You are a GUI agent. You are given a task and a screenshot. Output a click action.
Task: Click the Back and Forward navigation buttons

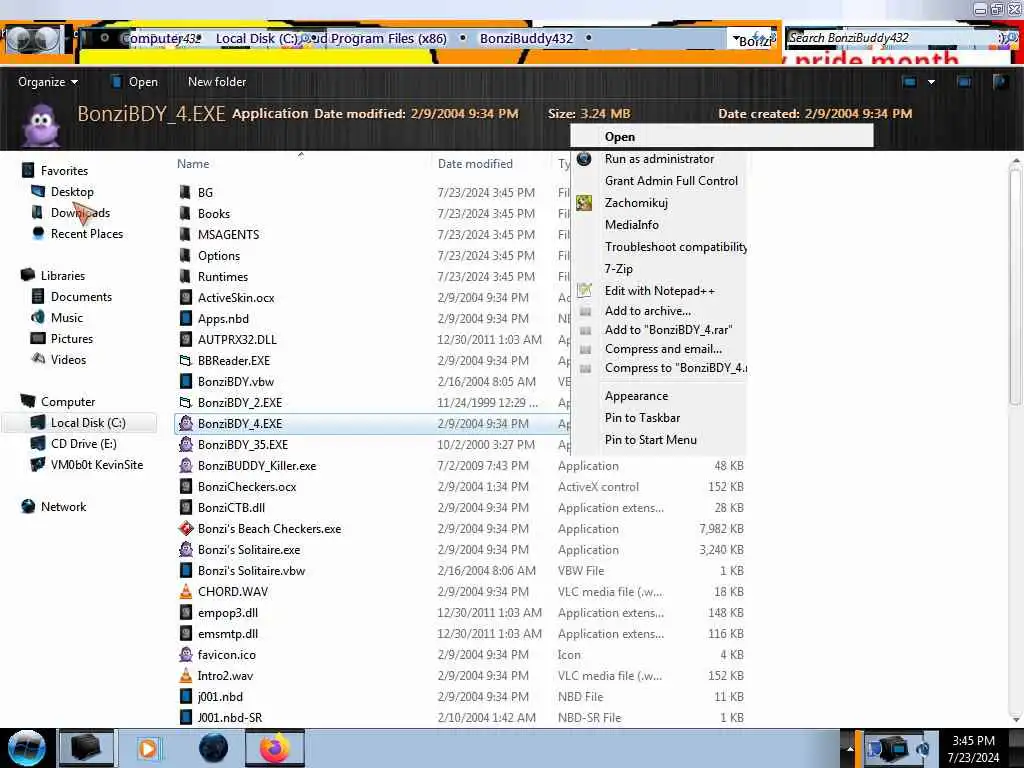click(x=33, y=40)
